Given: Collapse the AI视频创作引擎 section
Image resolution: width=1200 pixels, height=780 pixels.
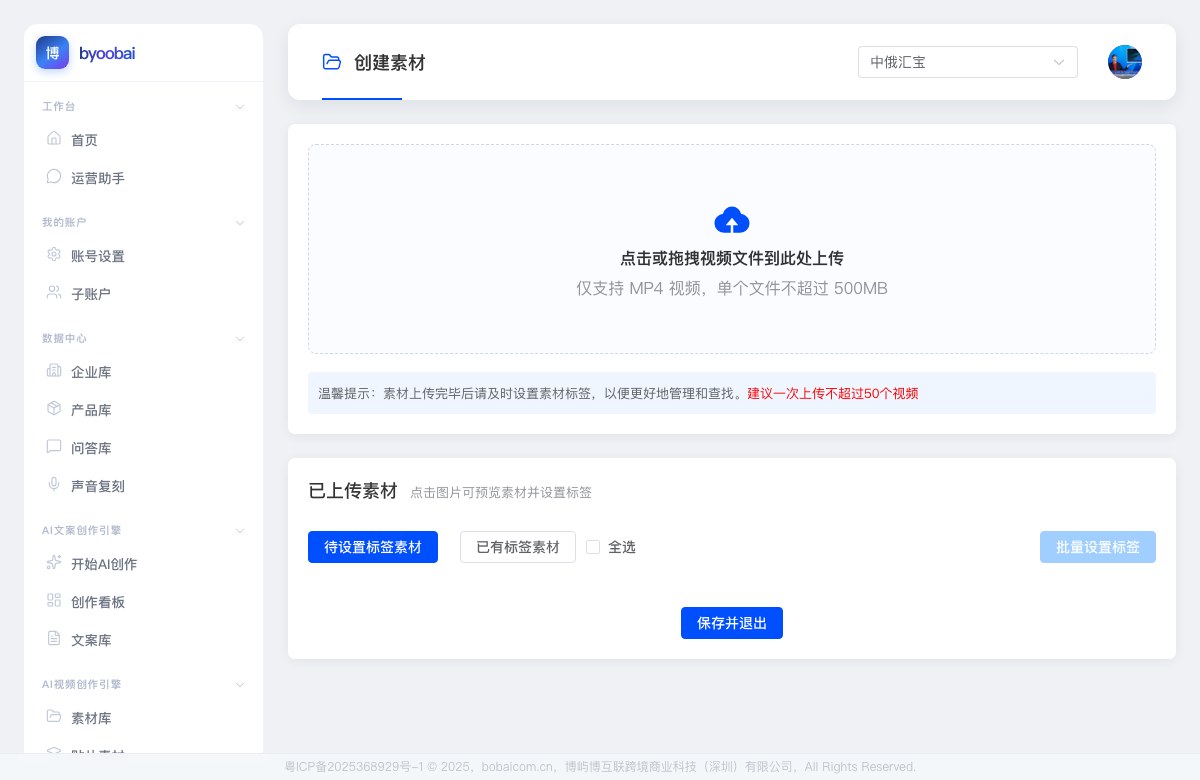Looking at the screenshot, I should [240, 684].
